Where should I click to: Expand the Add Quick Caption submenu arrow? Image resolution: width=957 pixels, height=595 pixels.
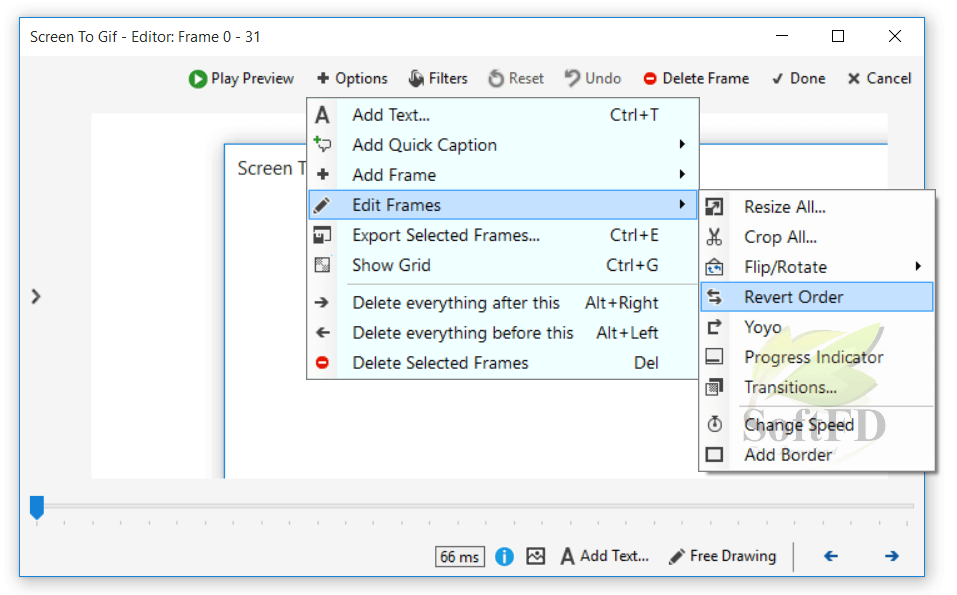(x=682, y=144)
